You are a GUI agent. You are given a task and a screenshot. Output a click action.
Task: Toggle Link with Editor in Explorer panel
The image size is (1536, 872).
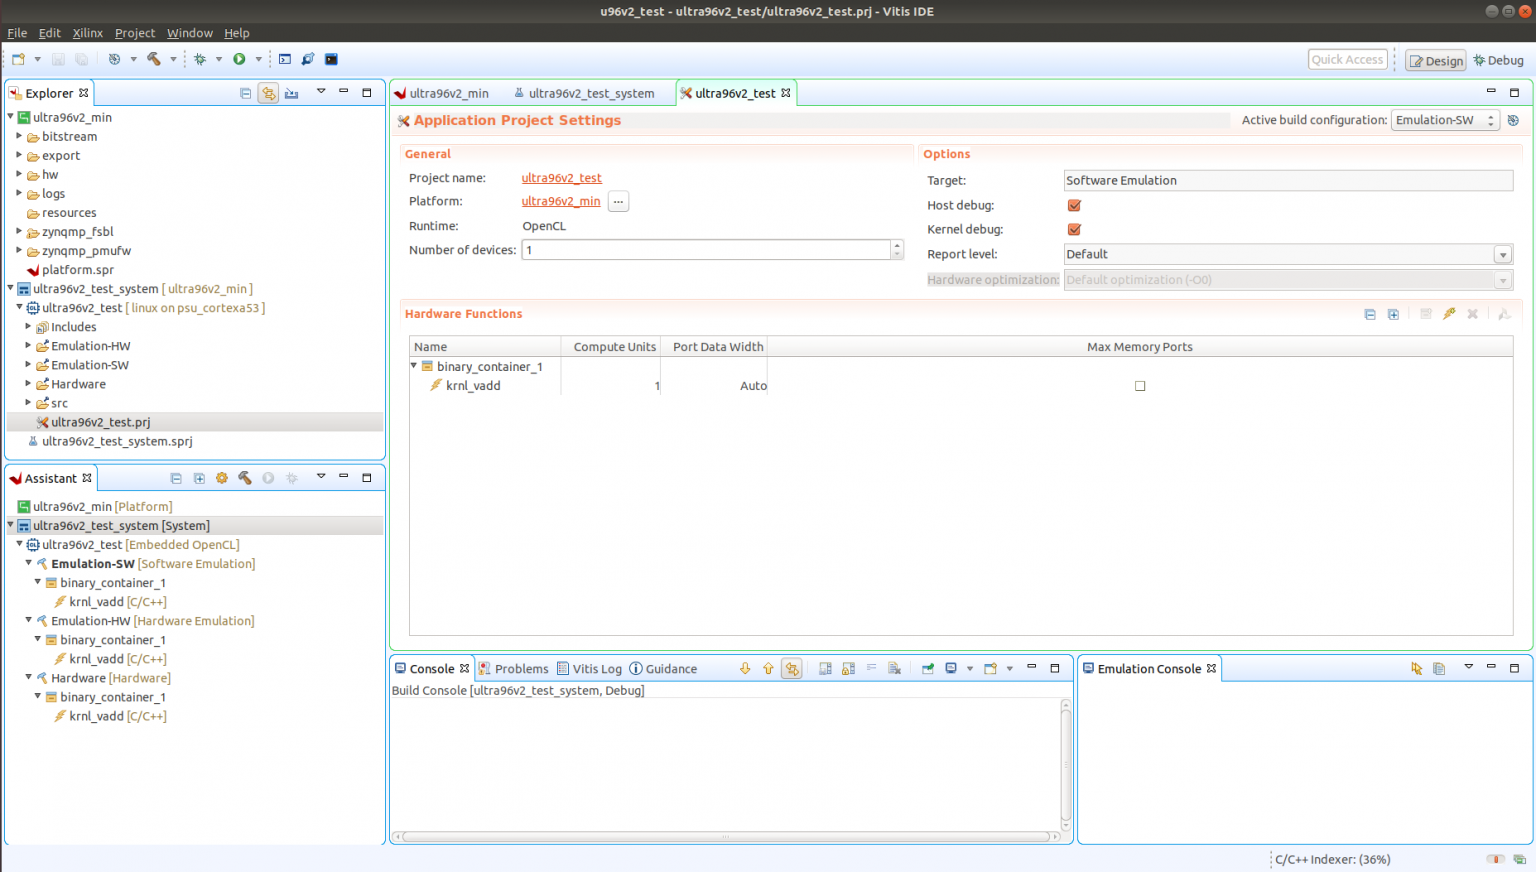(268, 93)
